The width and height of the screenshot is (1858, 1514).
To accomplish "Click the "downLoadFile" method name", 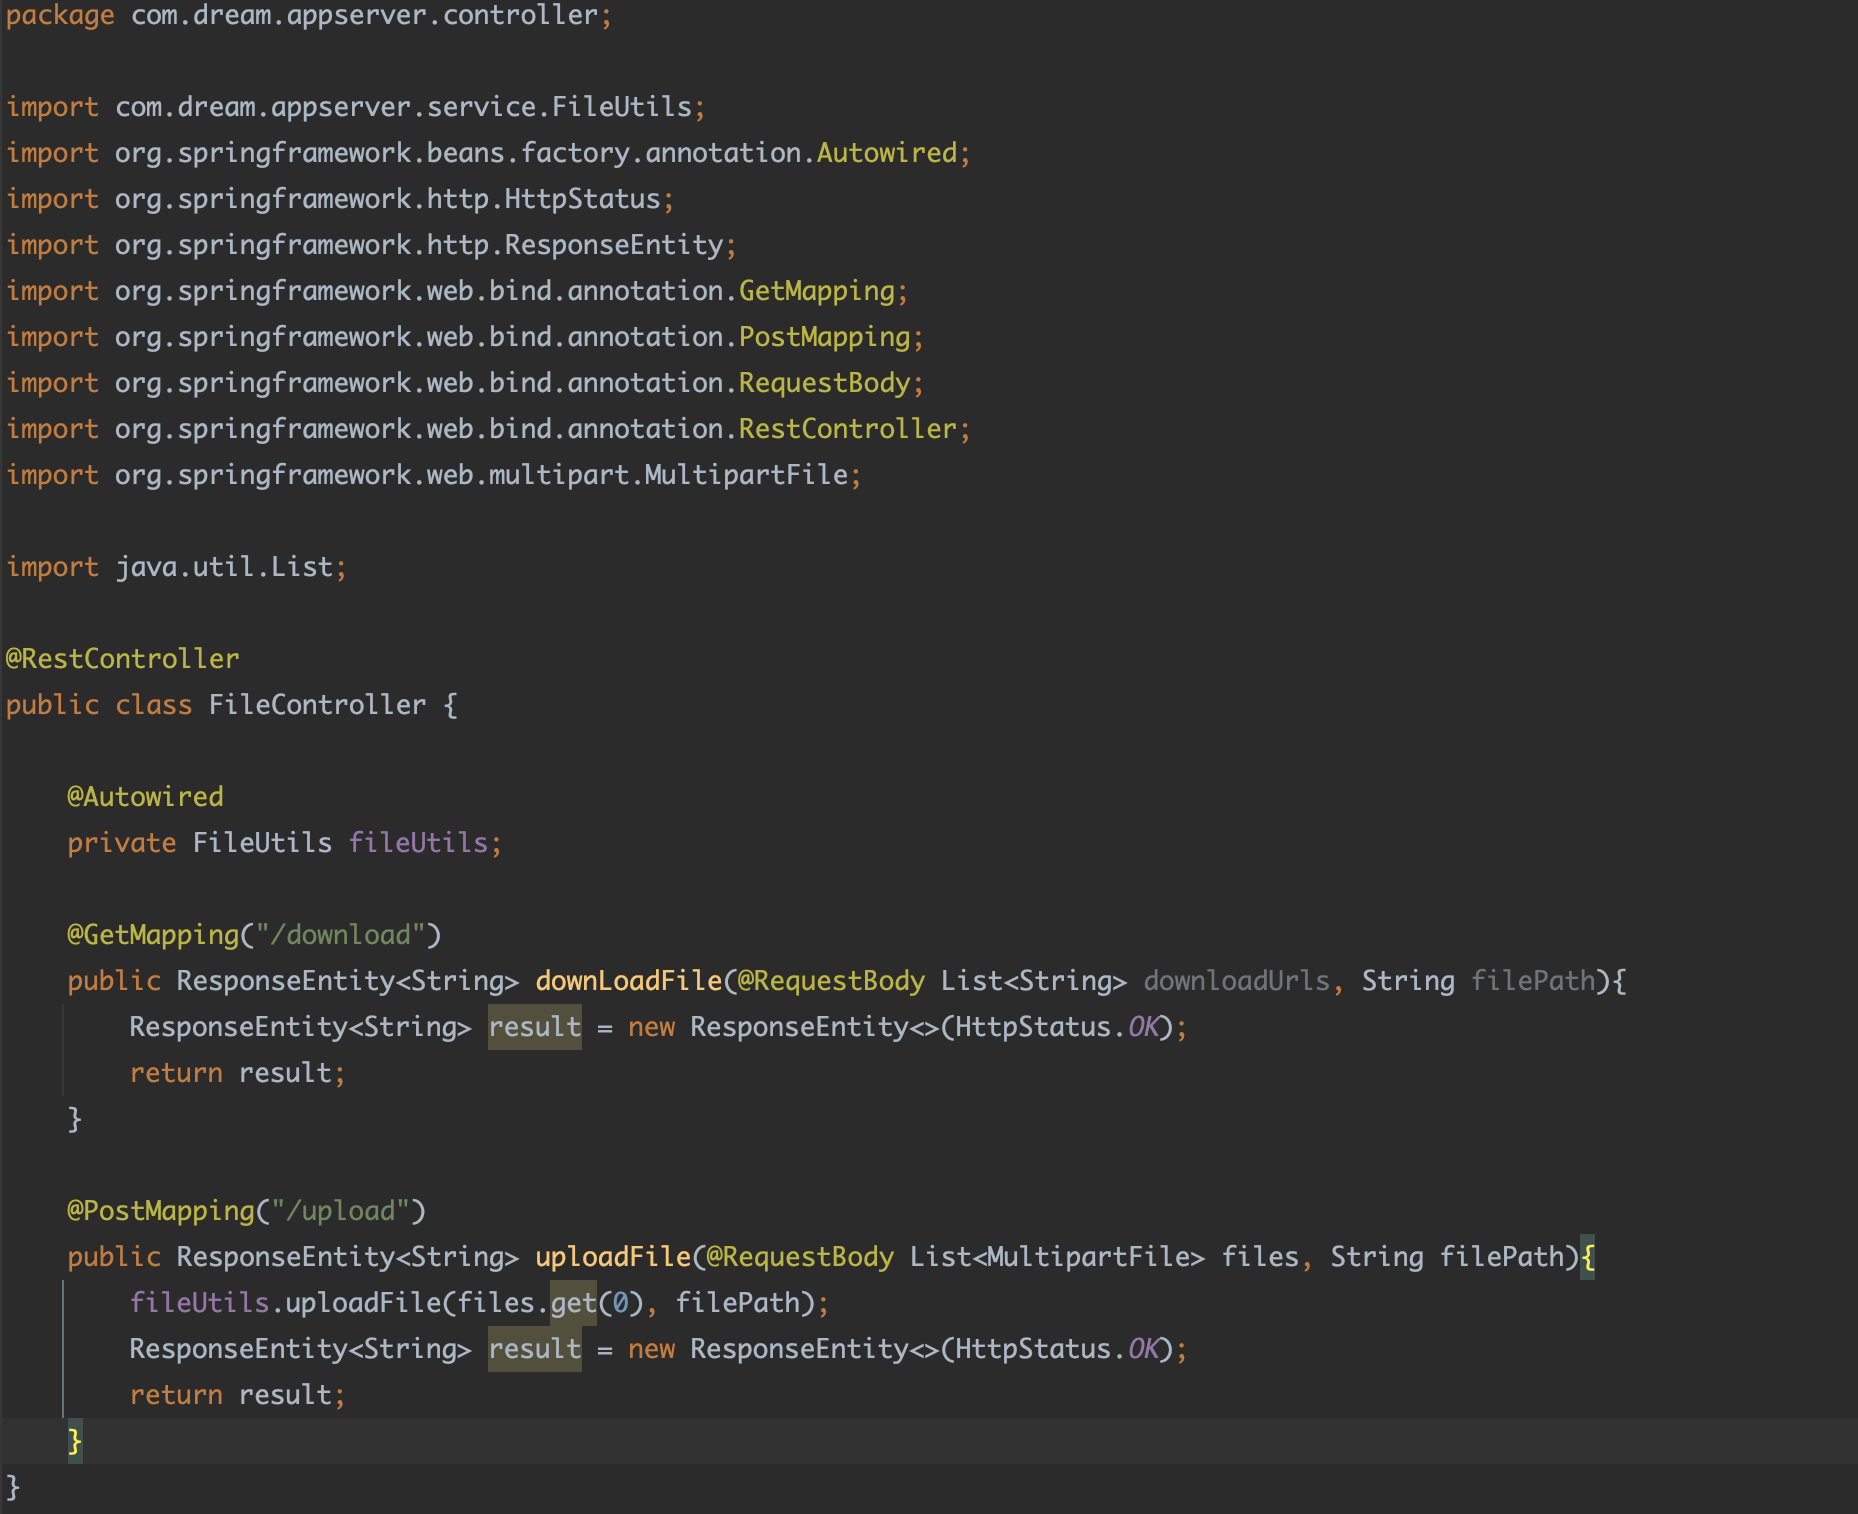I will [x=629, y=981].
